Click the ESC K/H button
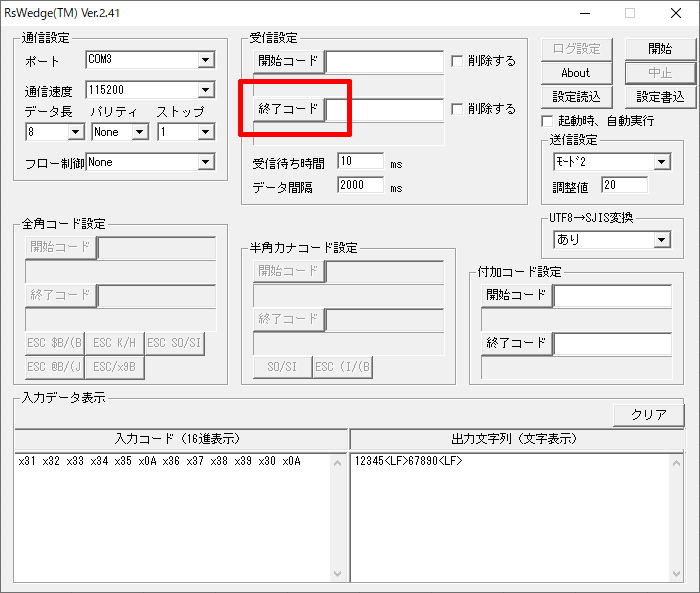The image size is (700, 593). click(114, 343)
